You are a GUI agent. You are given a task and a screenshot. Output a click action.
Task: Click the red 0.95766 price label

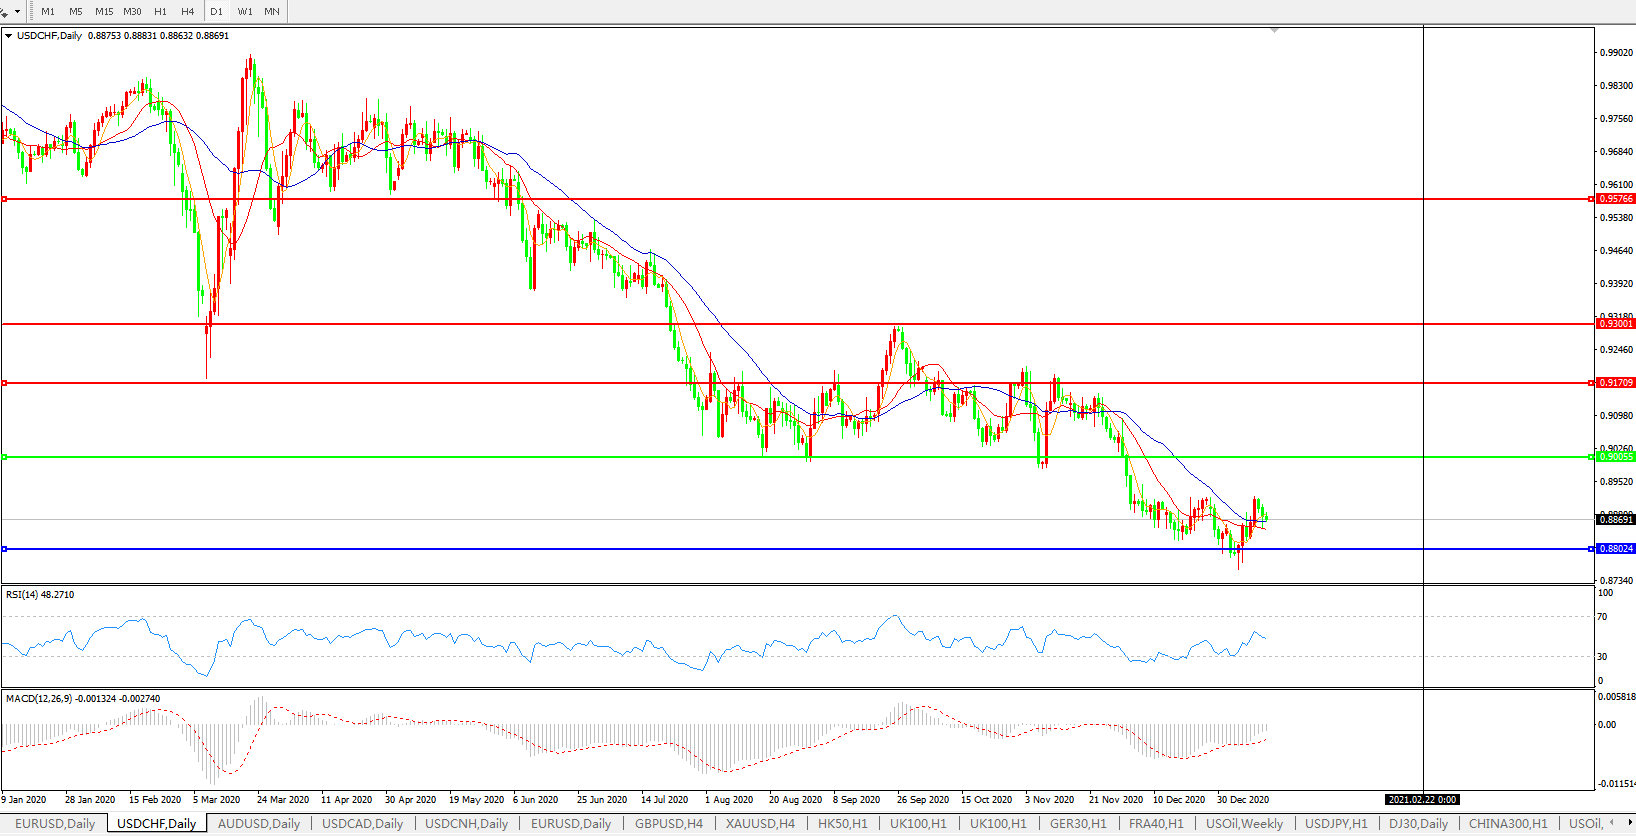(x=1615, y=199)
